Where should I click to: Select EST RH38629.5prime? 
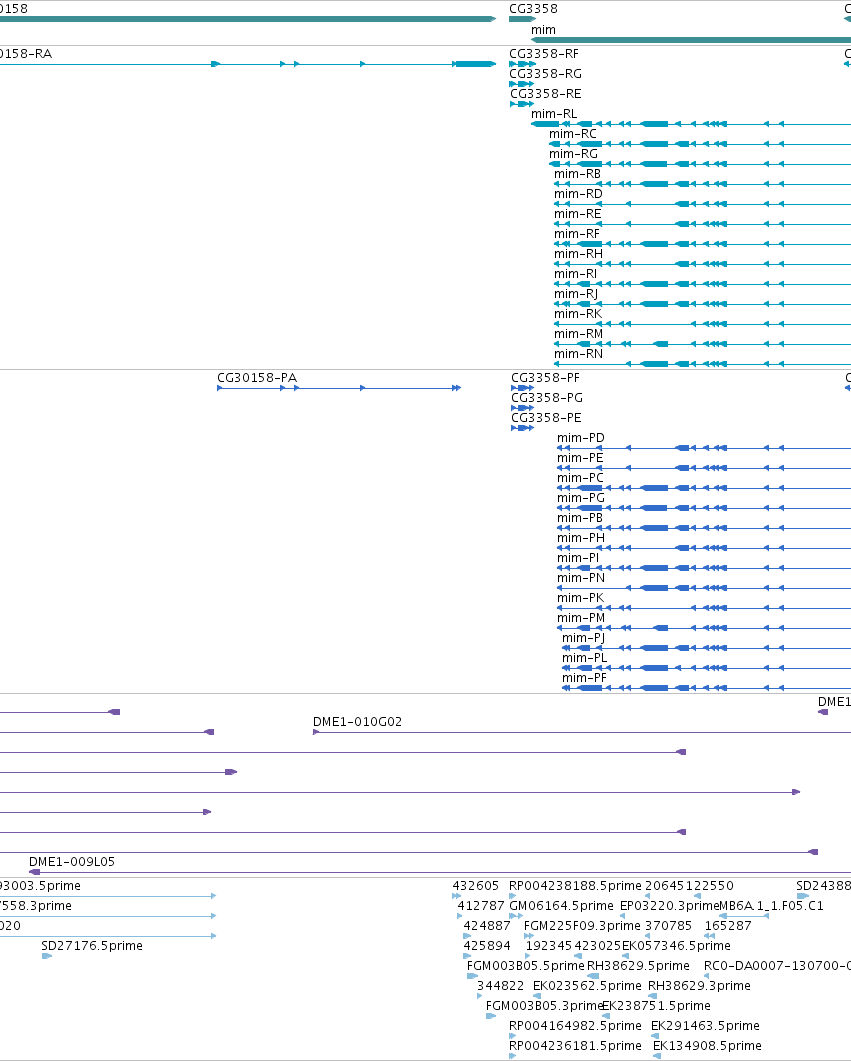(638, 966)
